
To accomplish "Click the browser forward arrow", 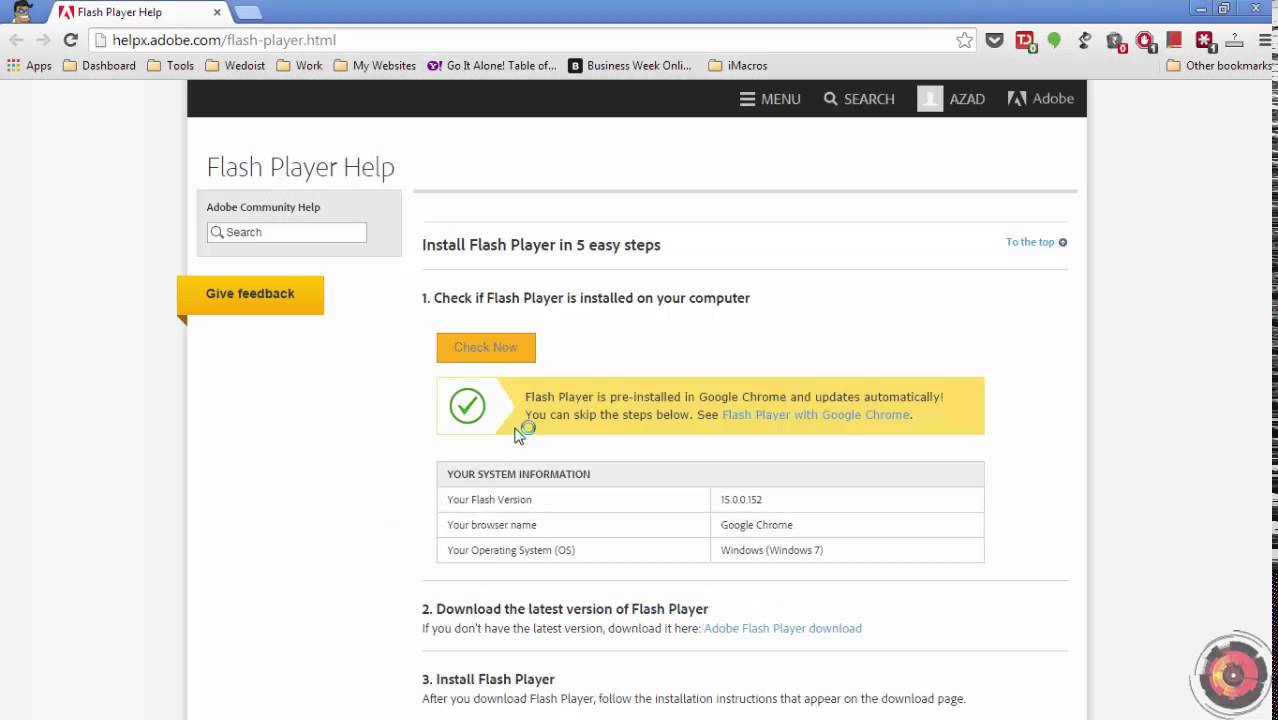I will [43, 40].
